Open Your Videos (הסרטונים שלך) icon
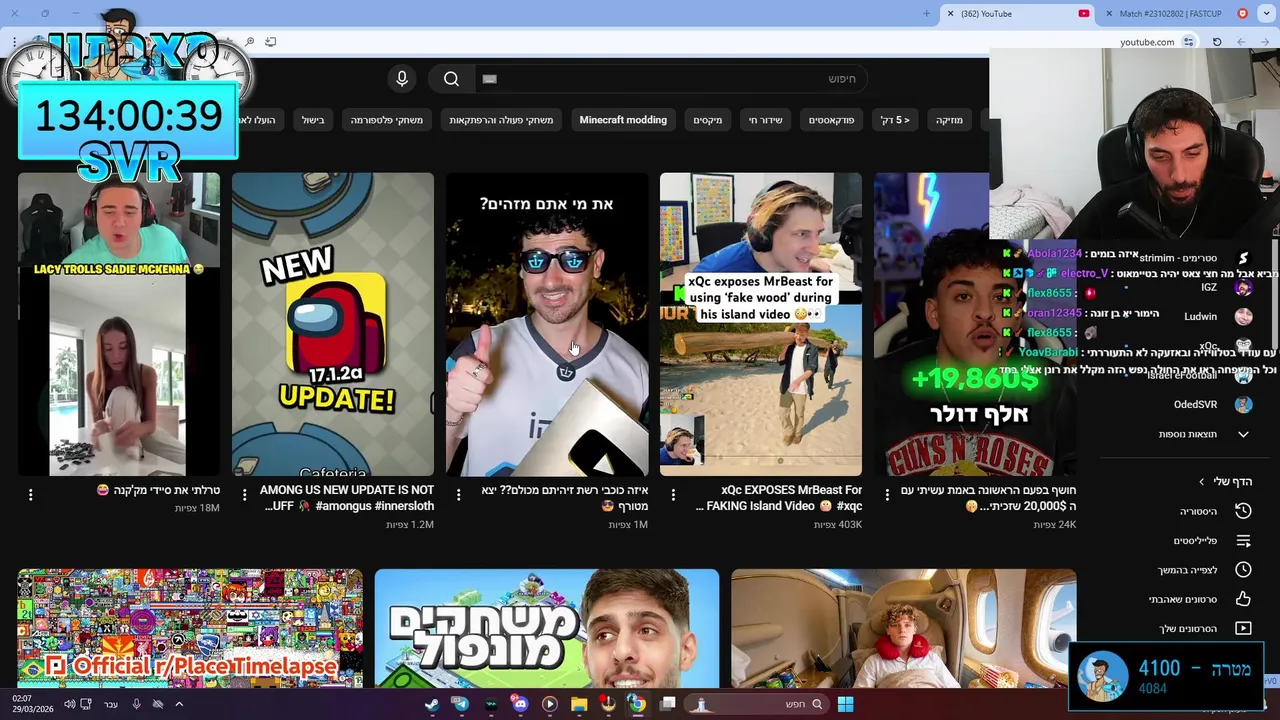 [1243, 628]
